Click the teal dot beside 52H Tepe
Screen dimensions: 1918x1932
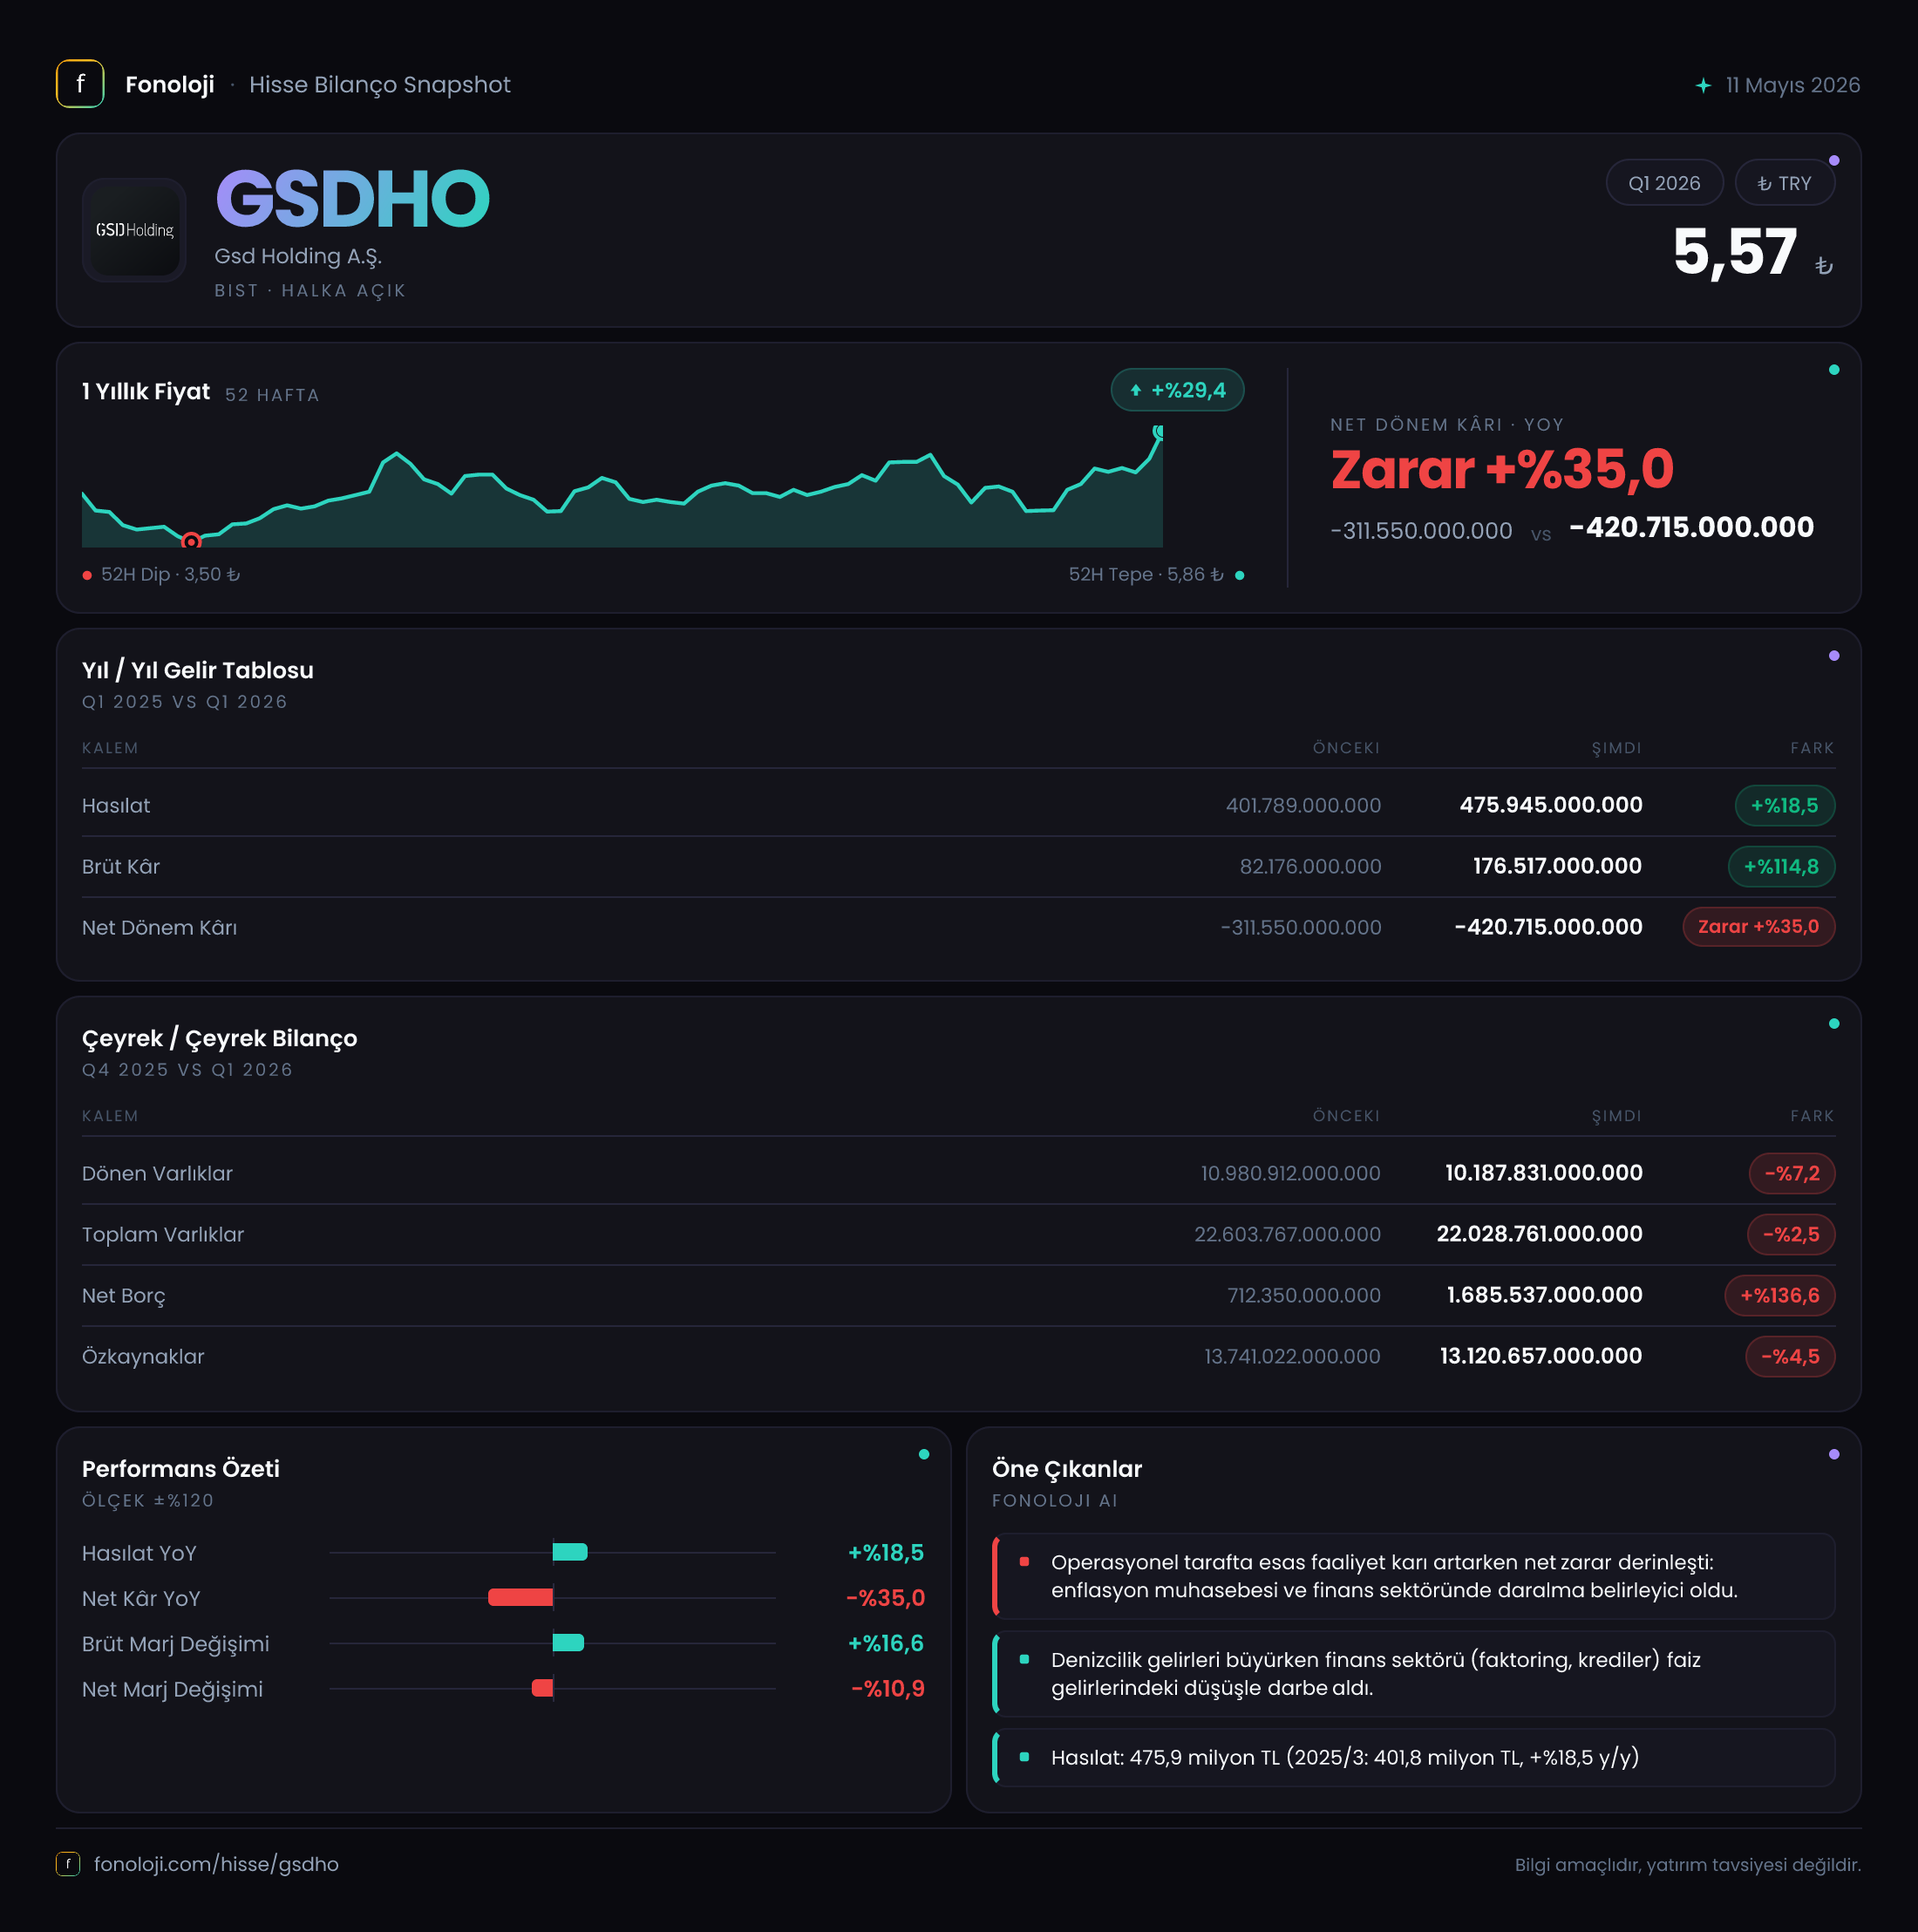click(x=1240, y=575)
